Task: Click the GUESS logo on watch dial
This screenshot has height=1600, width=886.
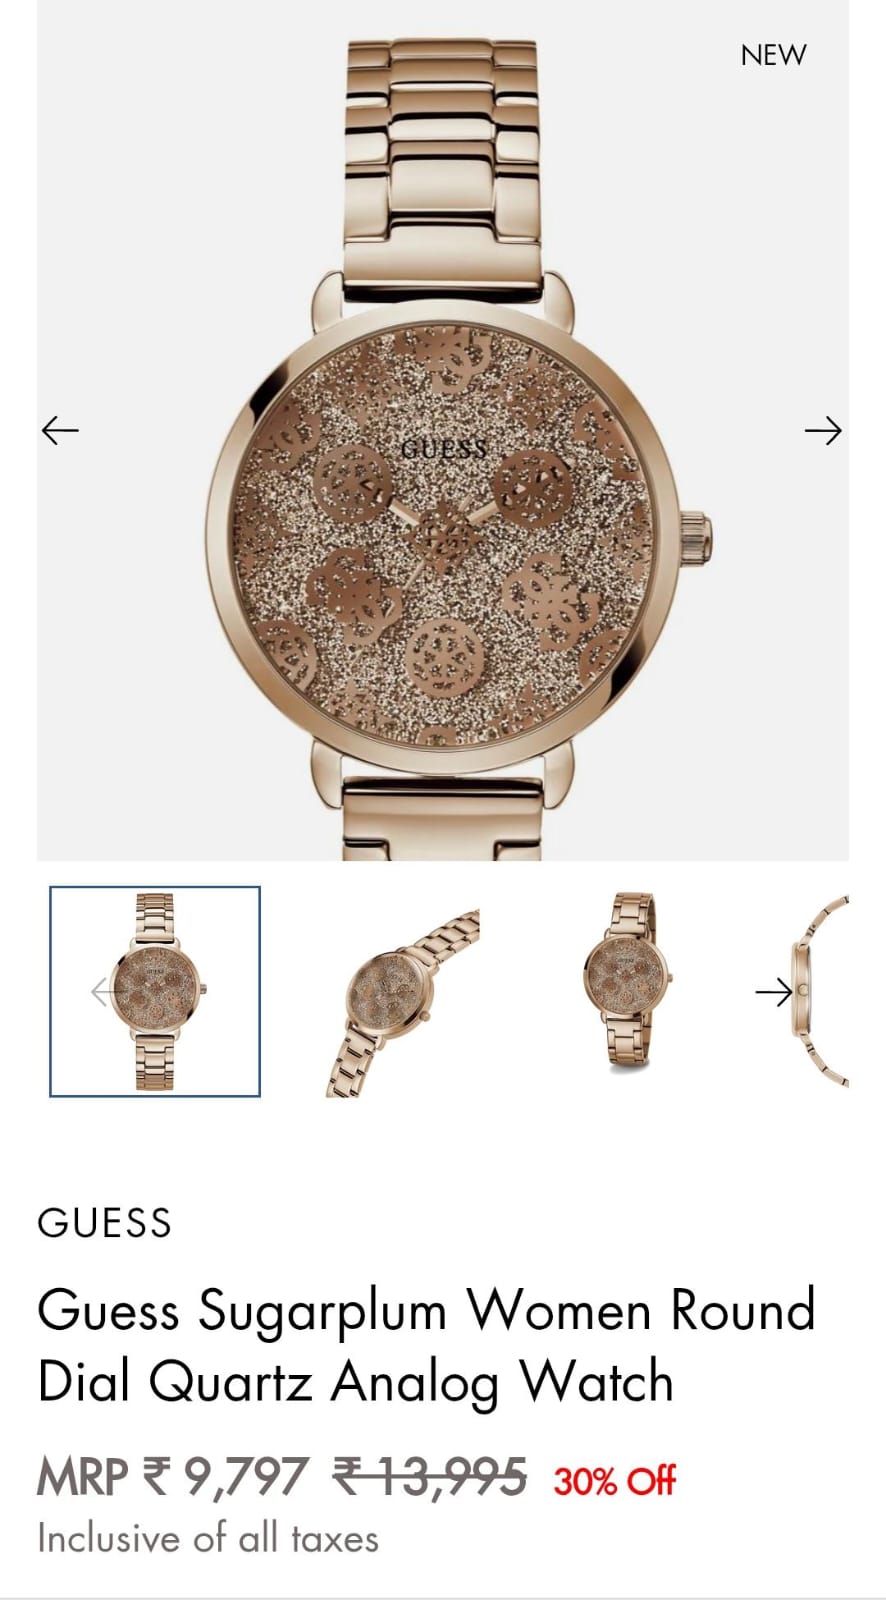Action: (443, 448)
